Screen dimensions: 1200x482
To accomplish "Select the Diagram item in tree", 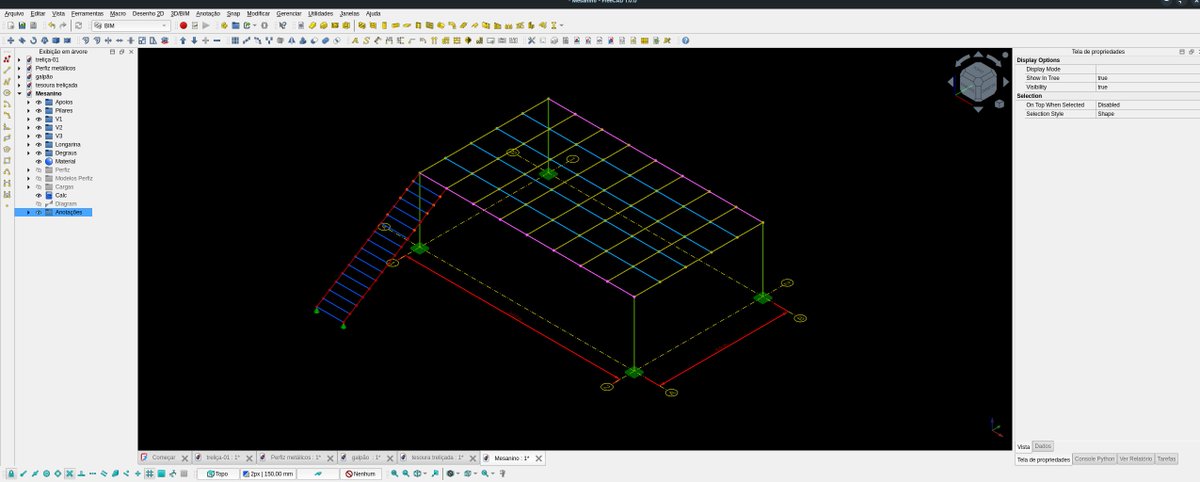I will tap(65, 204).
